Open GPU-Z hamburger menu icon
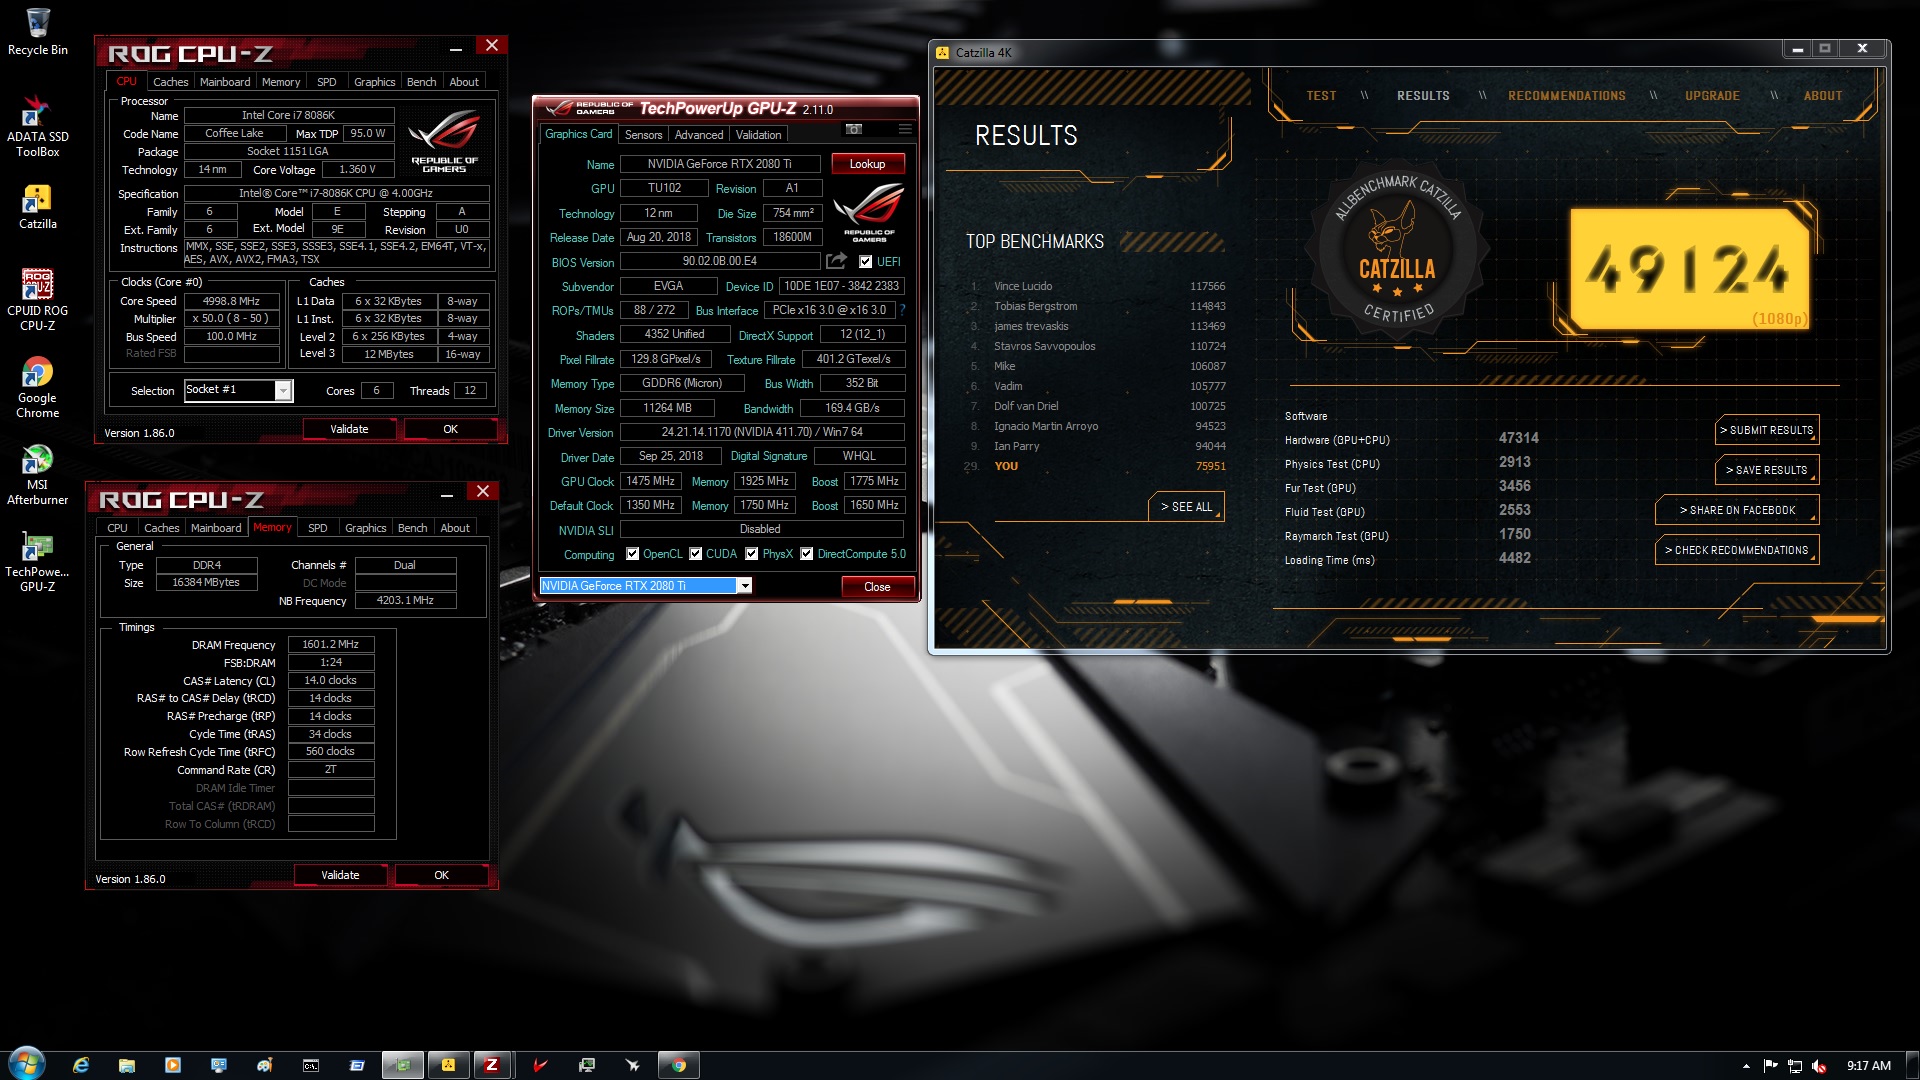Image resolution: width=1920 pixels, height=1080 pixels. (905, 129)
